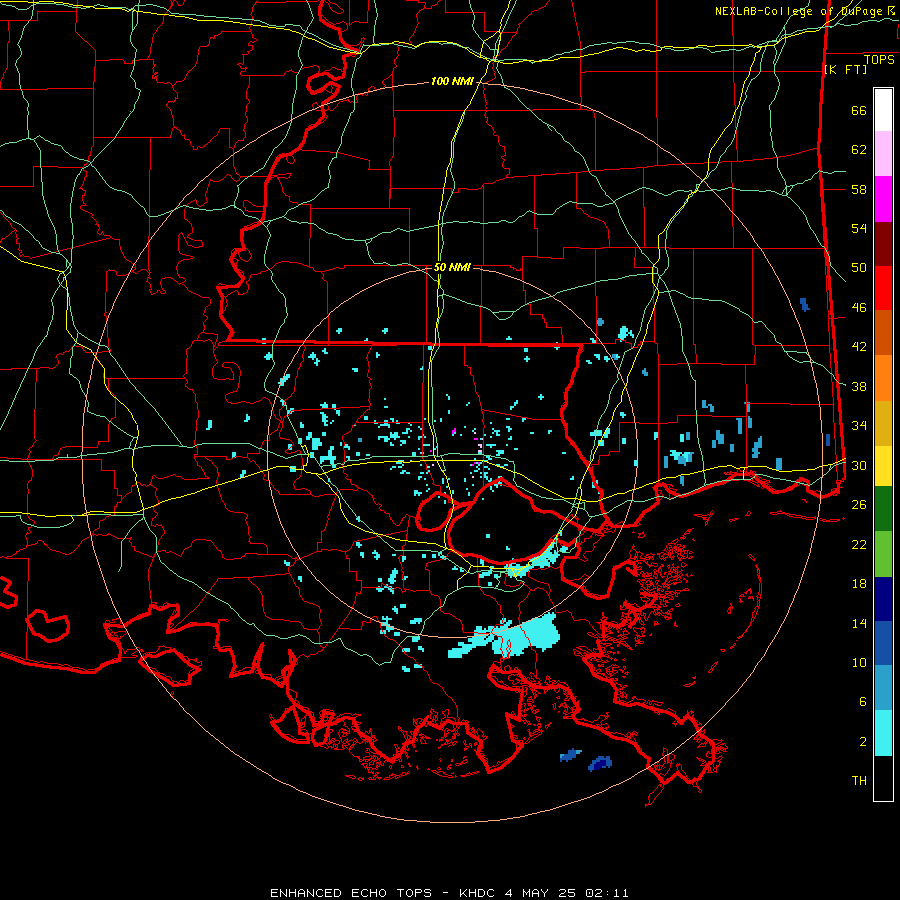Screen dimensions: 900x900
Task: Click the 58 legend value
Action: (x=859, y=189)
